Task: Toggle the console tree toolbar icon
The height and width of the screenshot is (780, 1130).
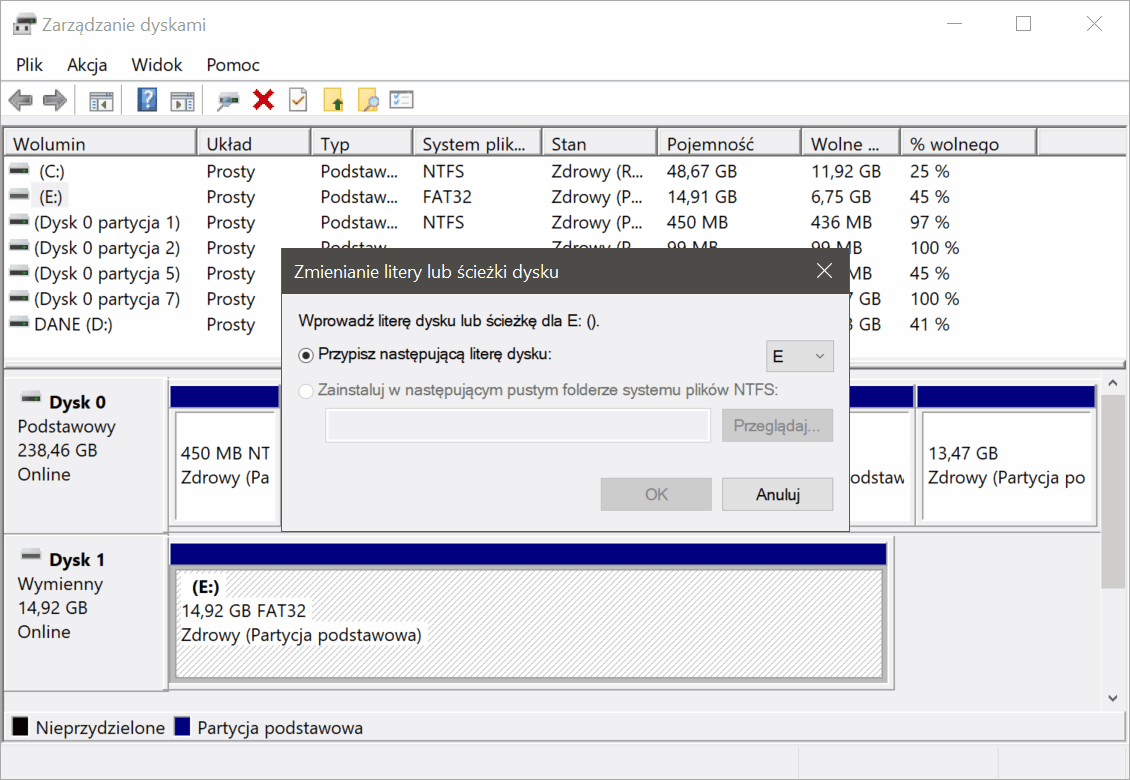Action: 101,101
